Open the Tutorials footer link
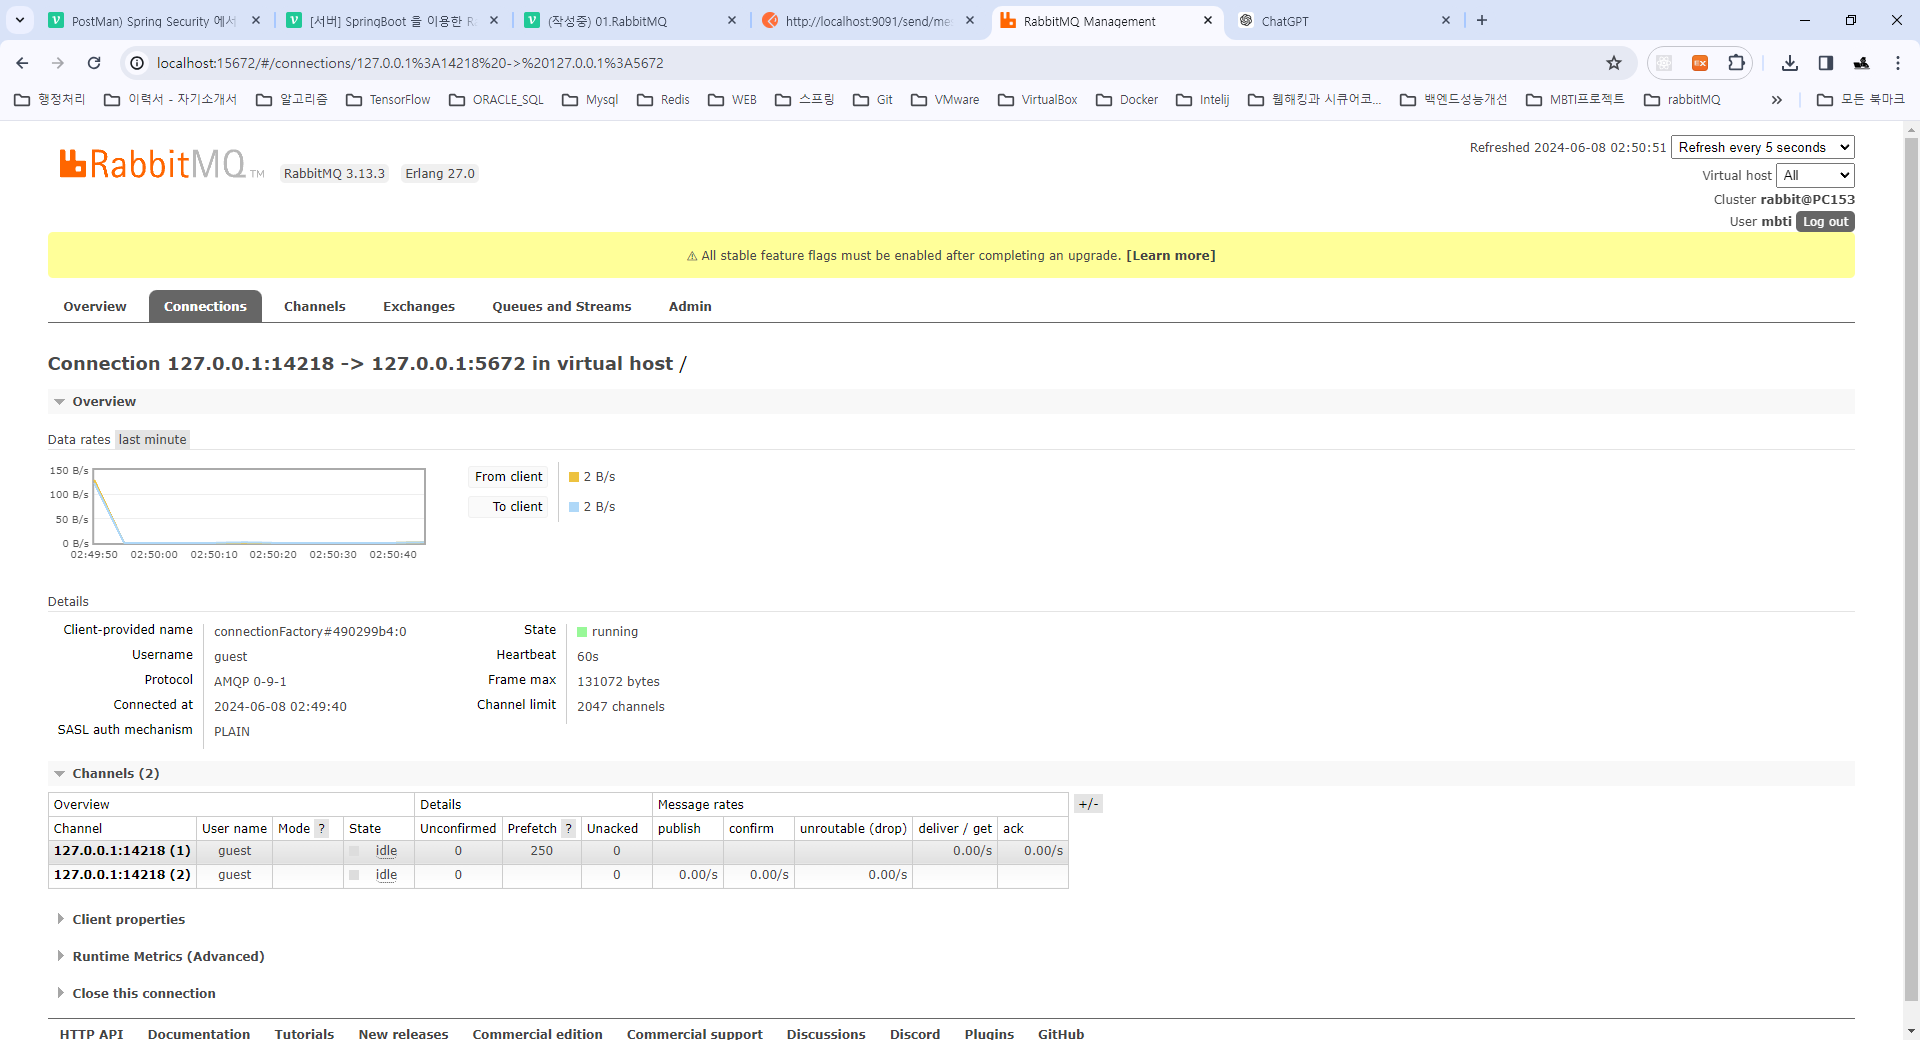The height and width of the screenshot is (1040, 1920). tap(304, 1033)
